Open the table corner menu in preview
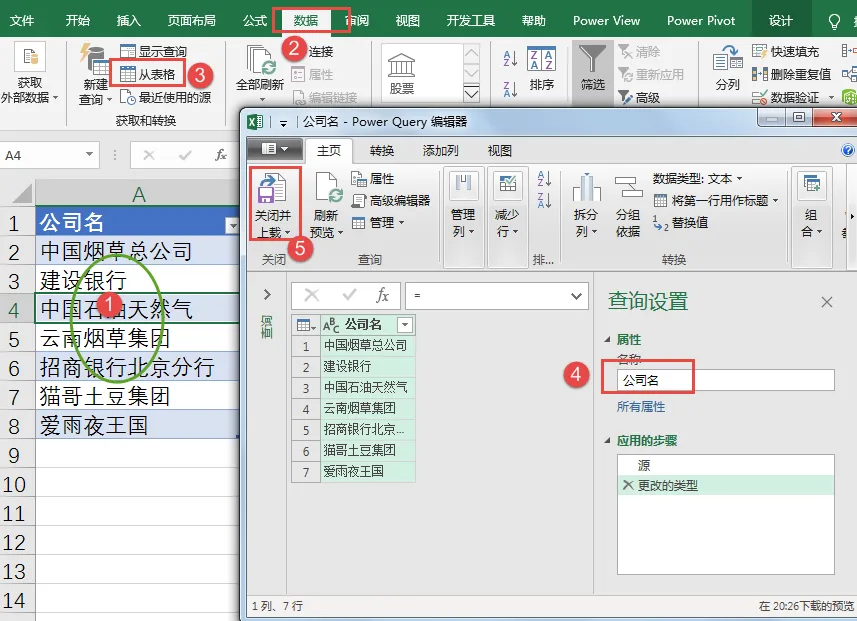Image resolution: width=857 pixels, height=621 pixels. click(x=306, y=325)
